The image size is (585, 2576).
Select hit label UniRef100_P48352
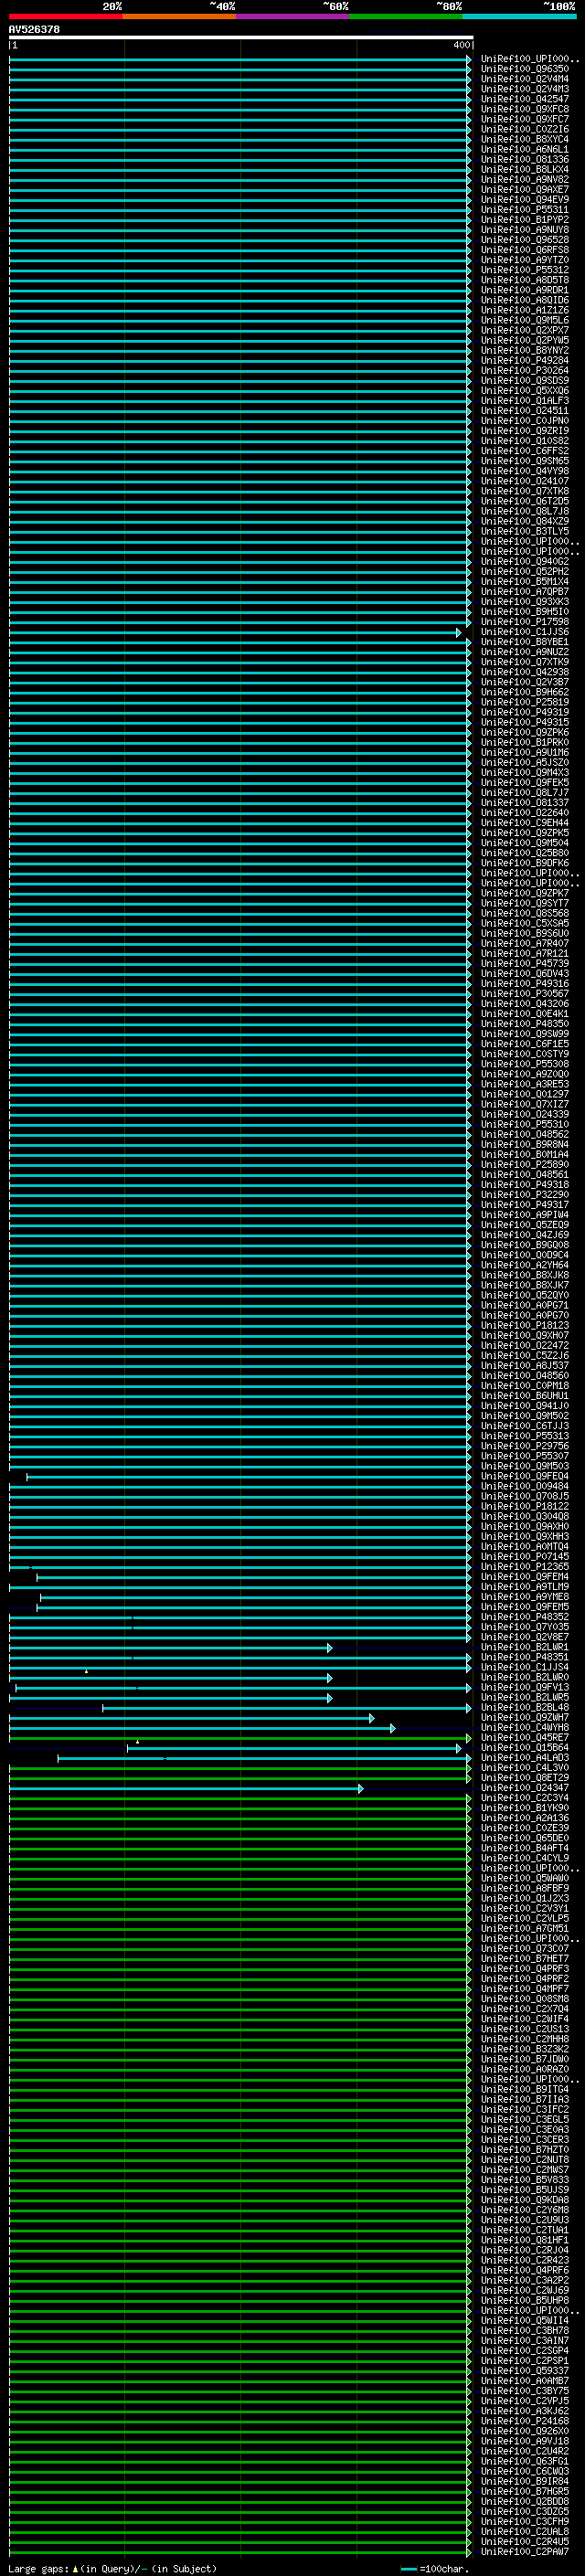[525, 1617]
